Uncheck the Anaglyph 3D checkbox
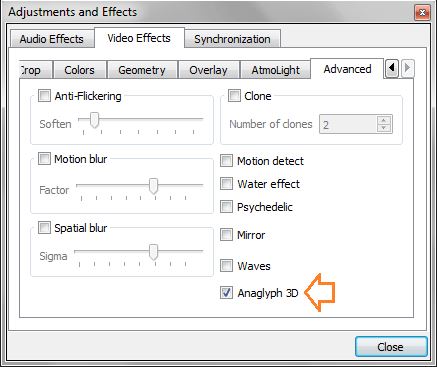This screenshot has height=367, width=437. [x=226, y=293]
